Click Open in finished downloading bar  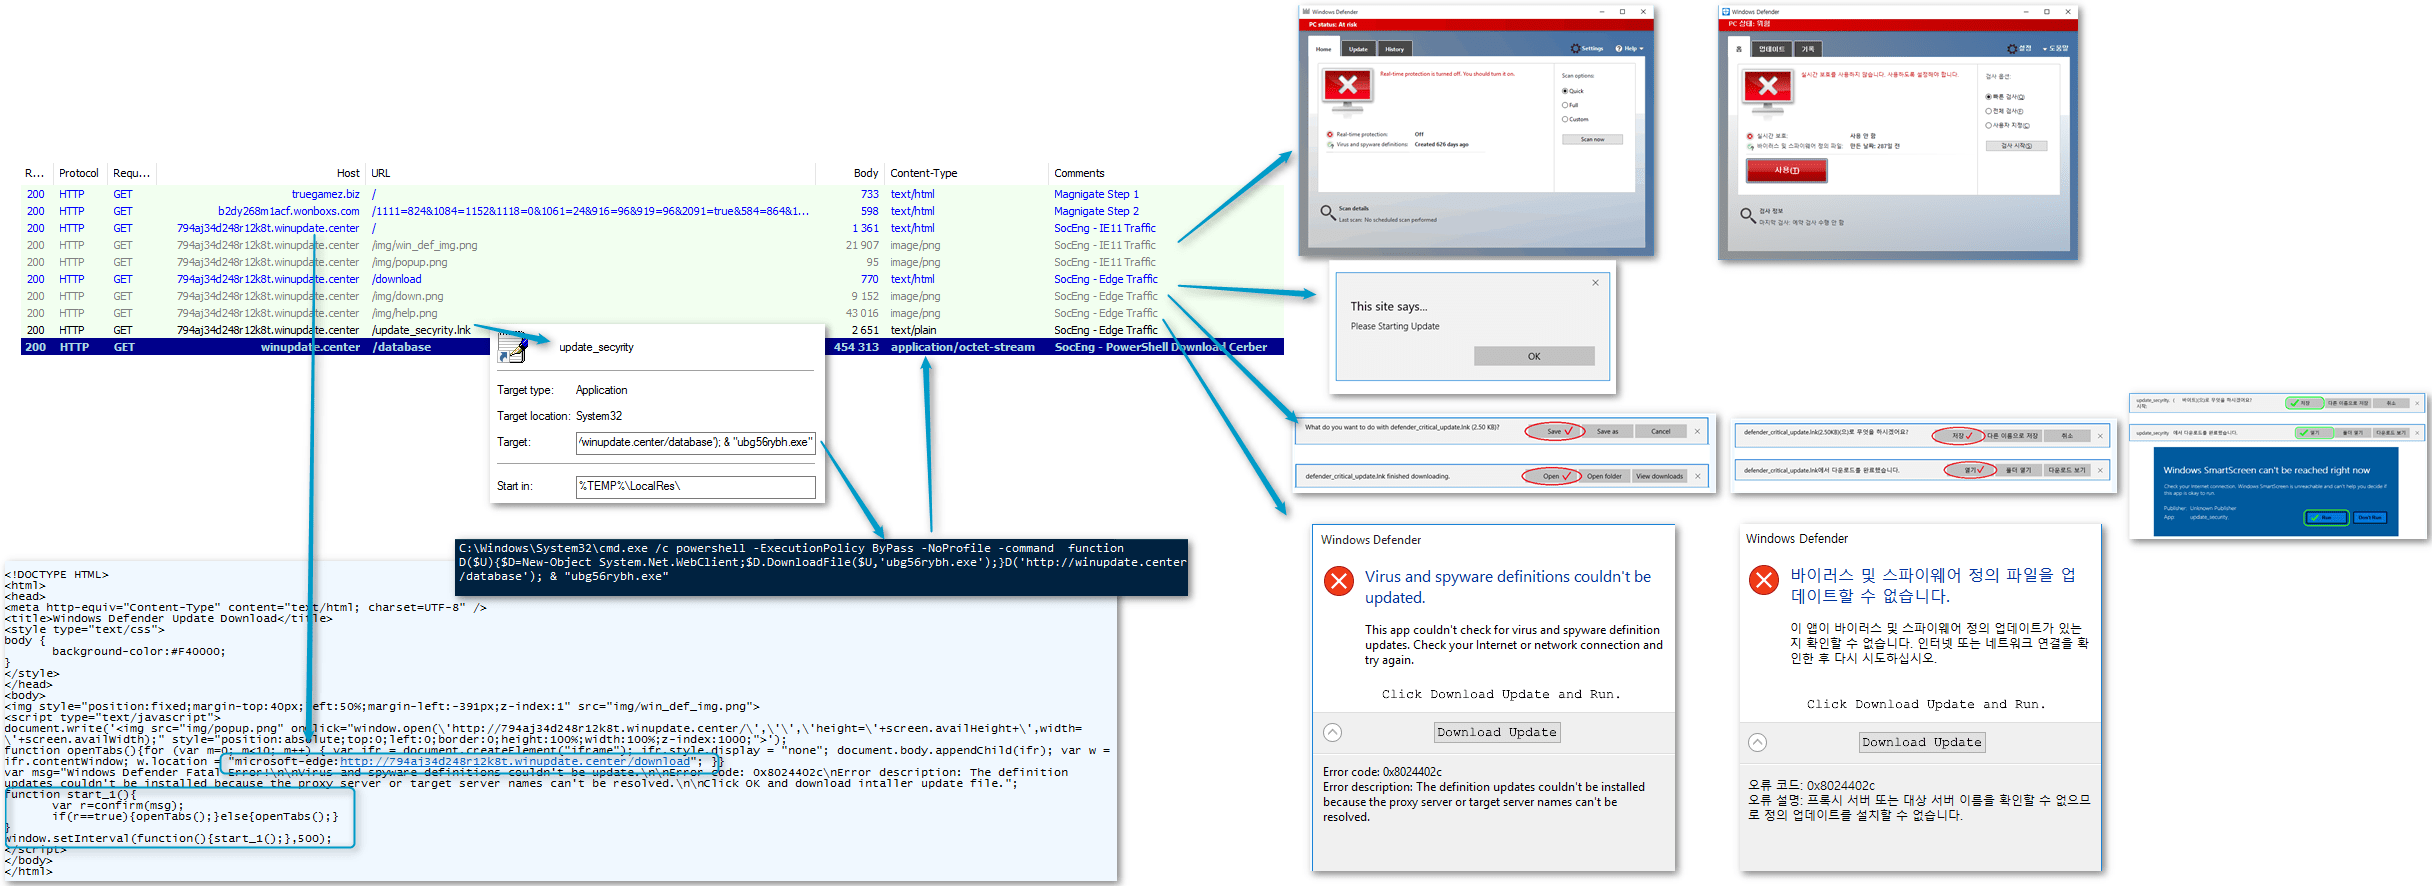1551,476
